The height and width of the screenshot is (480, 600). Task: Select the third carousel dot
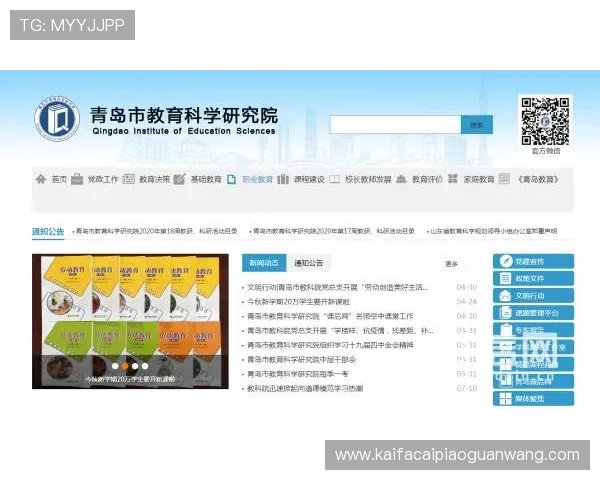click(135, 366)
